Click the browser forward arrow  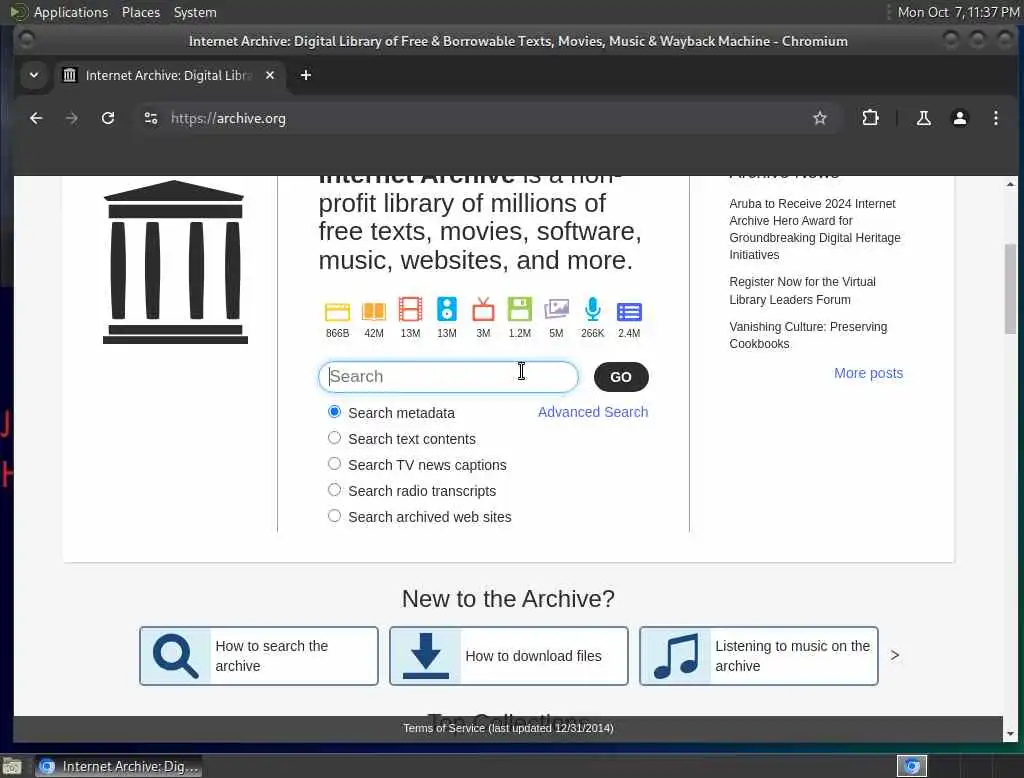pos(72,118)
